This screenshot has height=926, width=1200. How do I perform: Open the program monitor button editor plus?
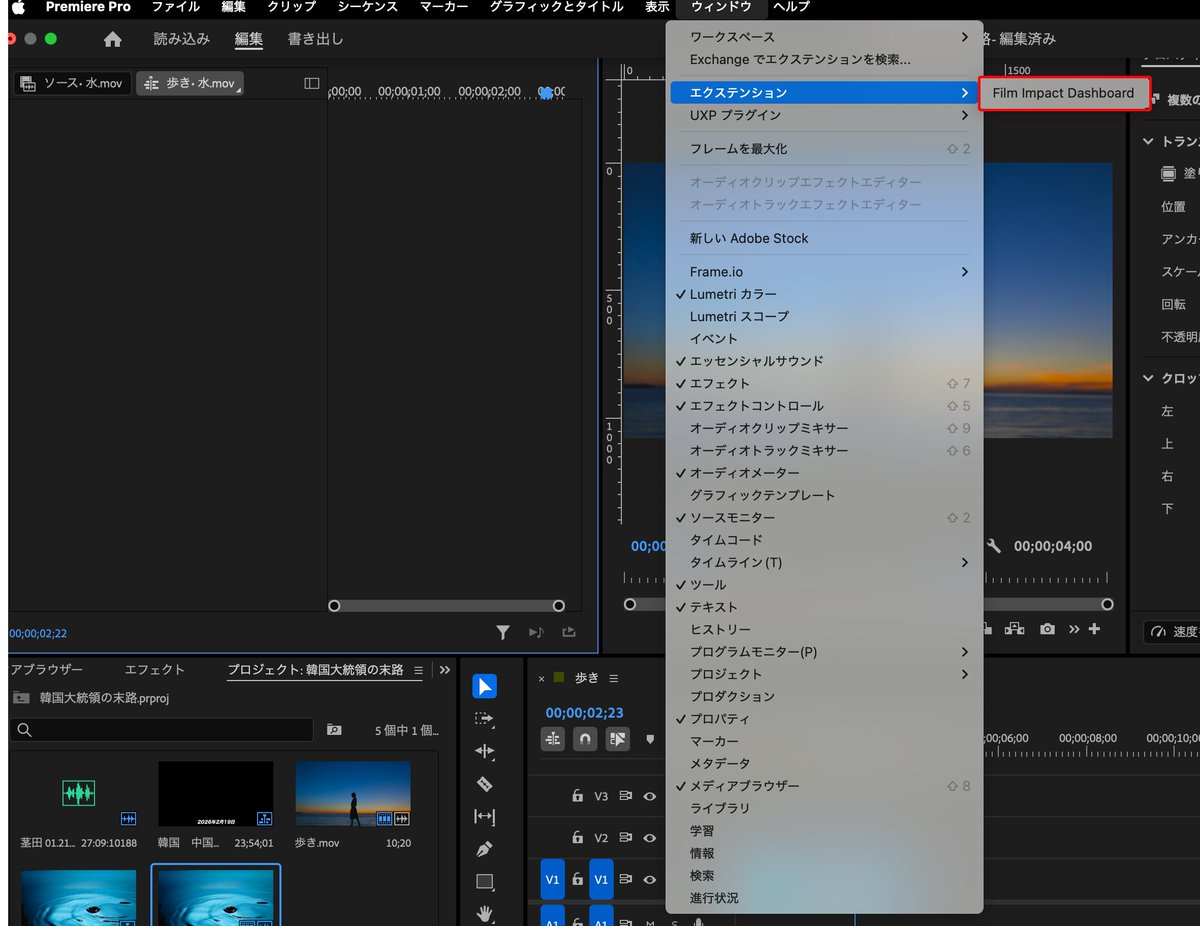tap(1094, 629)
